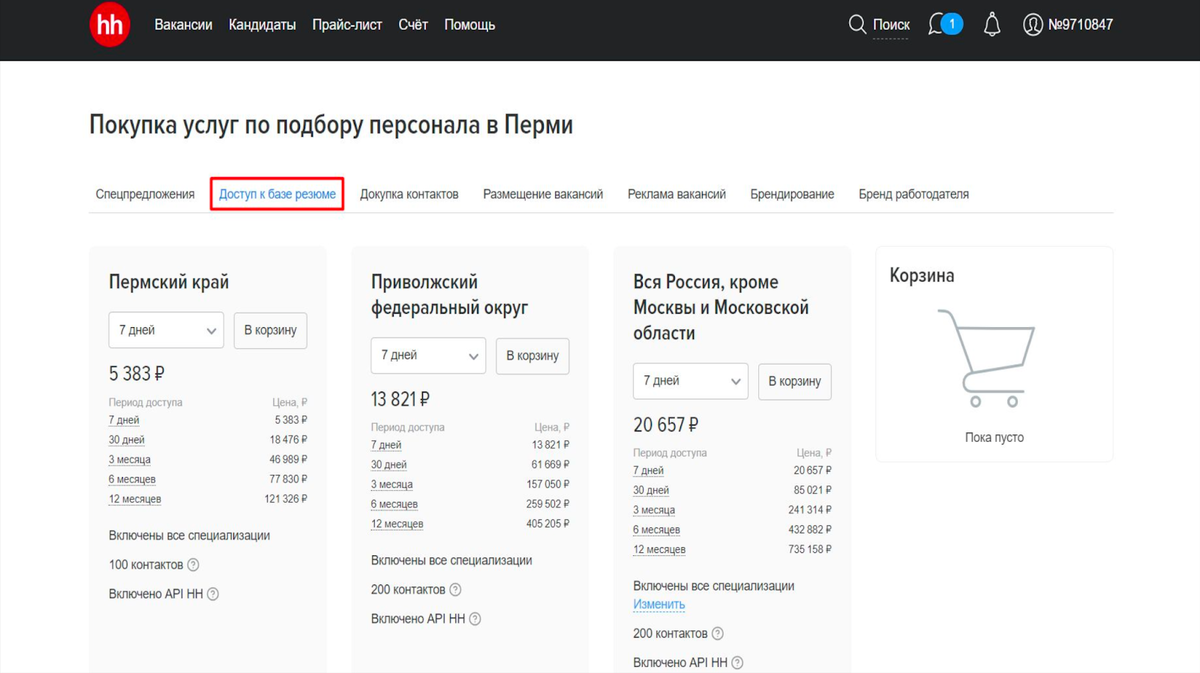Click the hh logo icon

coord(110,25)
